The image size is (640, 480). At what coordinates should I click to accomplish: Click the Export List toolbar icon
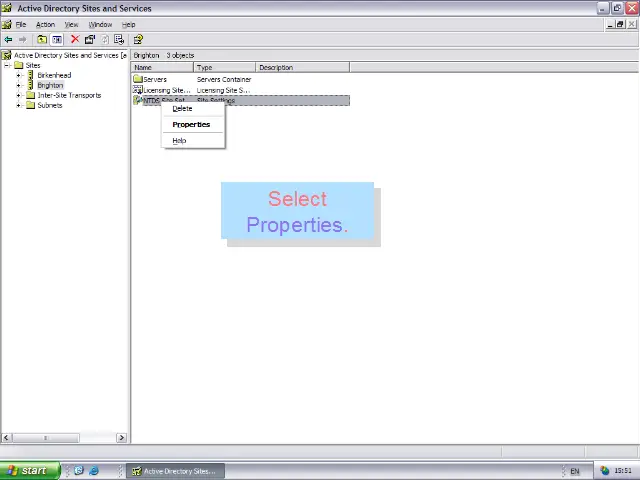tap(119, 39)
